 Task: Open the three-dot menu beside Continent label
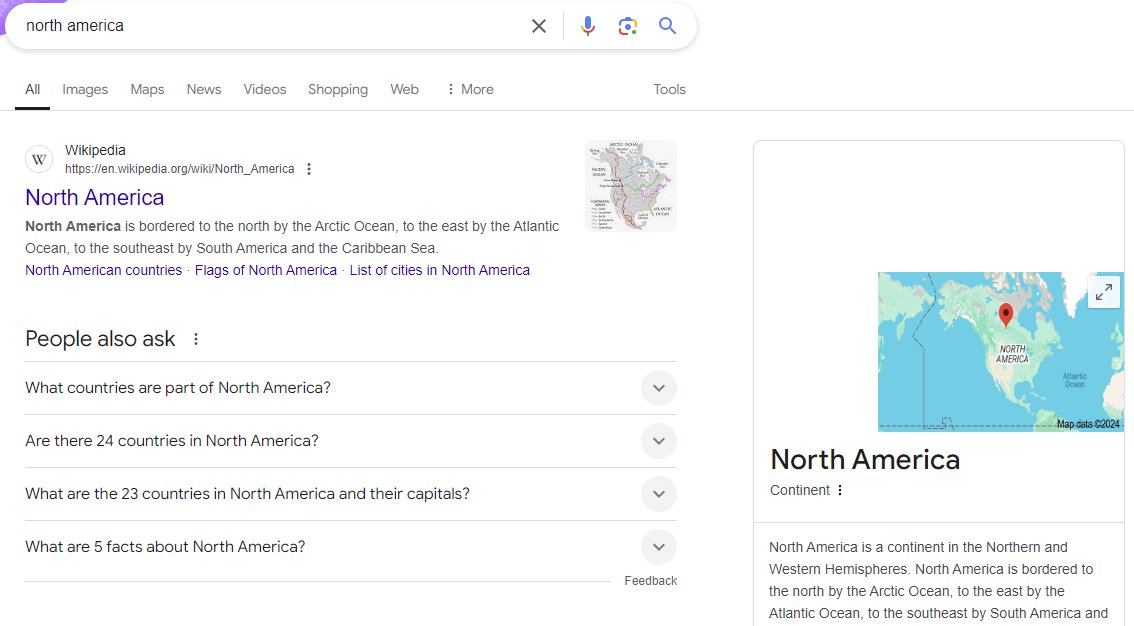pos(840,490)
